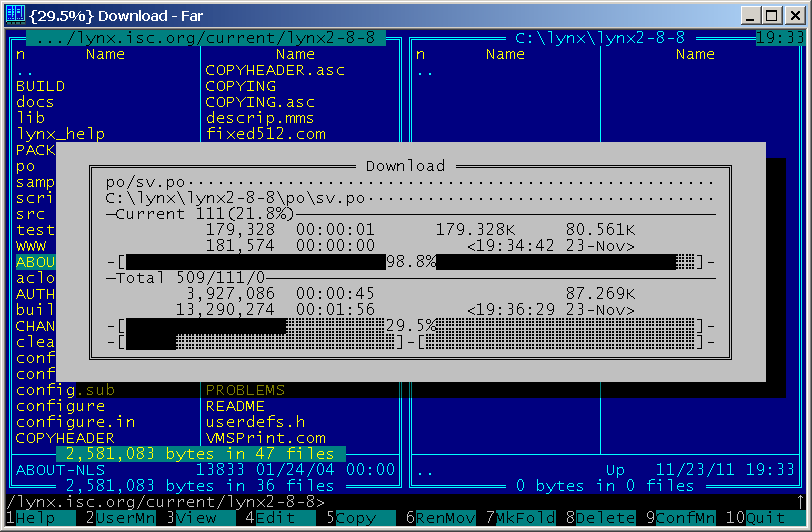Viewport: 812px width, 532px height.
Task: Select the COPYING file entry
Action: [x=241, y=86]
